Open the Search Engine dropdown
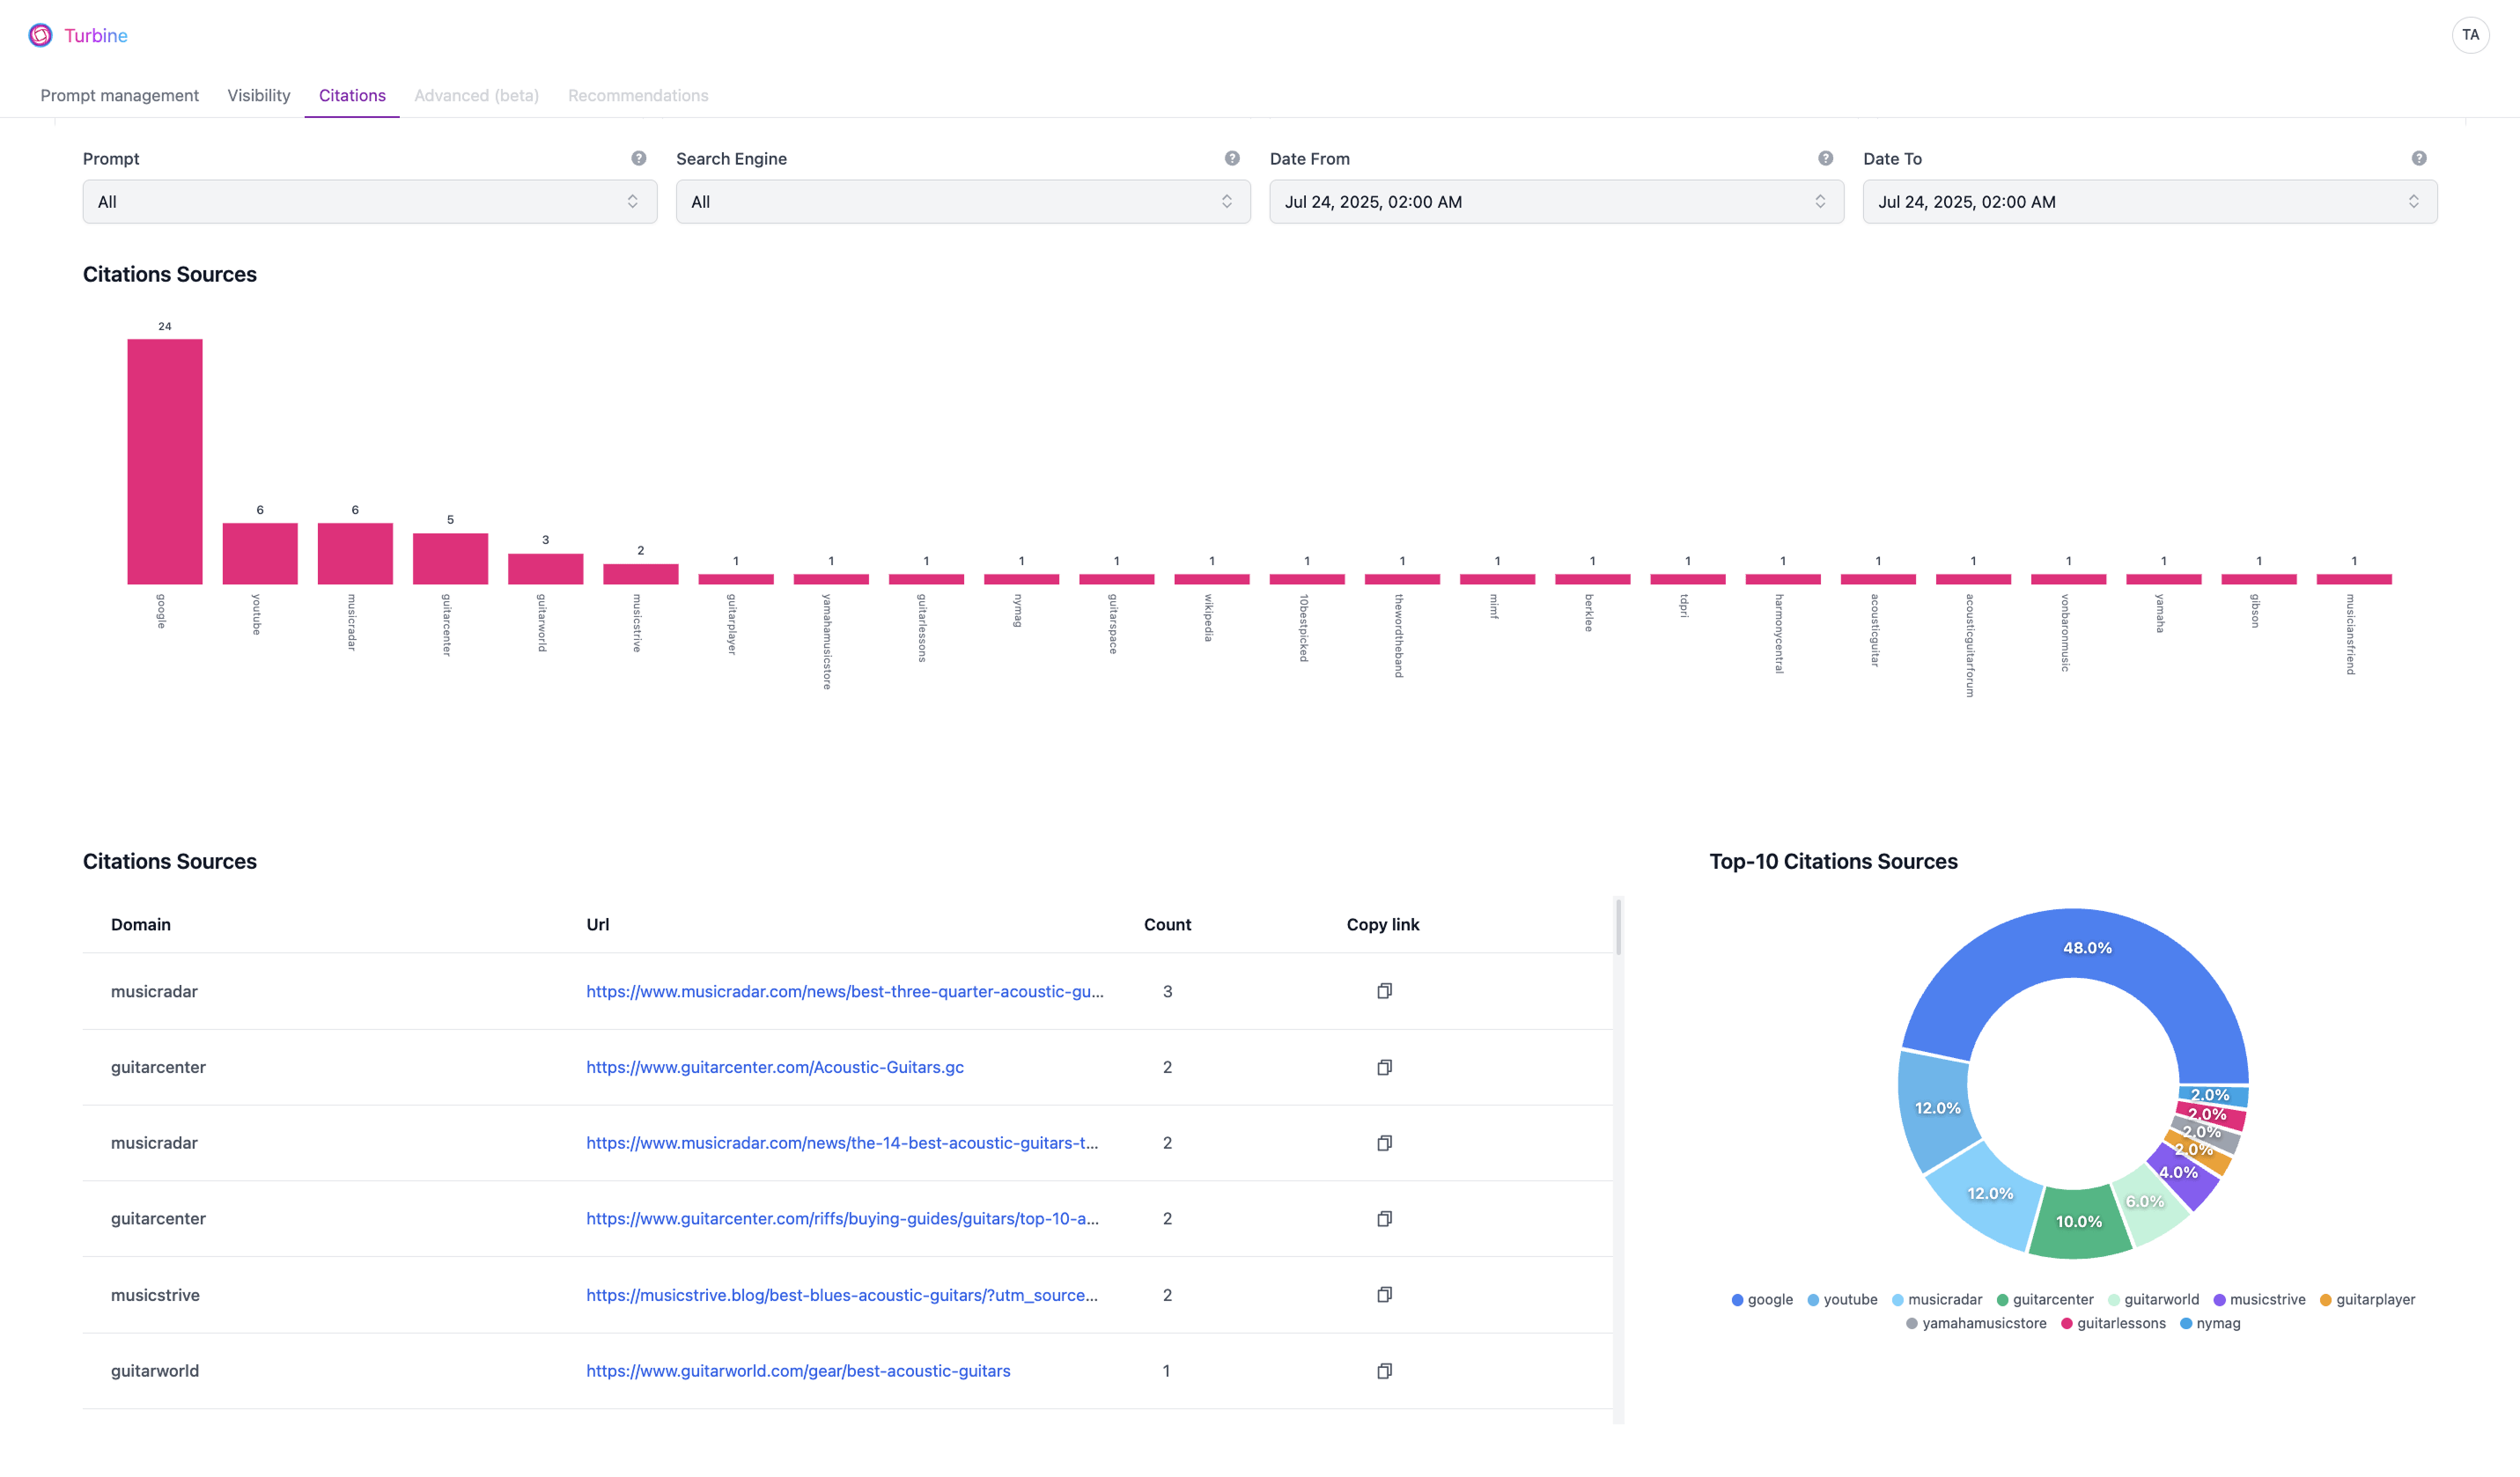2520x1477 pixels. pyautogui.click(x=963, y=202)
